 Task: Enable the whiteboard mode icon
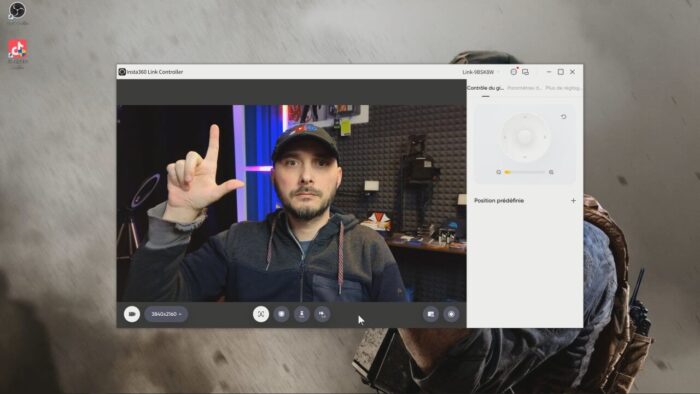pos(281,314)
